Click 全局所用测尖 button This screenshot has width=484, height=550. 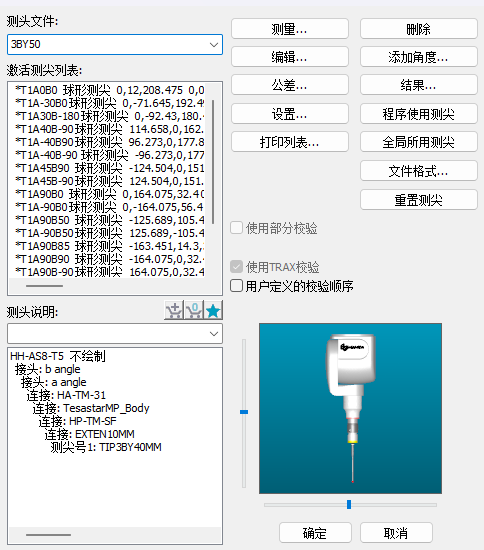pos(419,142)
